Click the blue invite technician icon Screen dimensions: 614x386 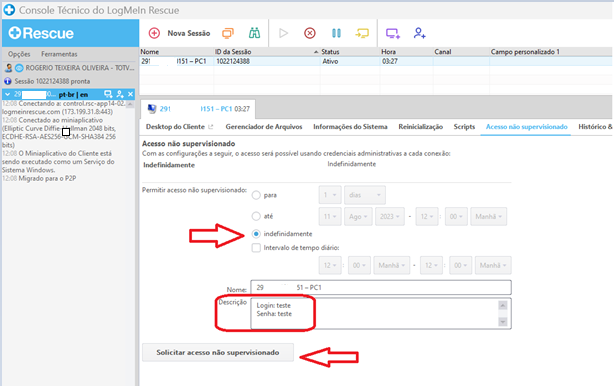[419, 33]
